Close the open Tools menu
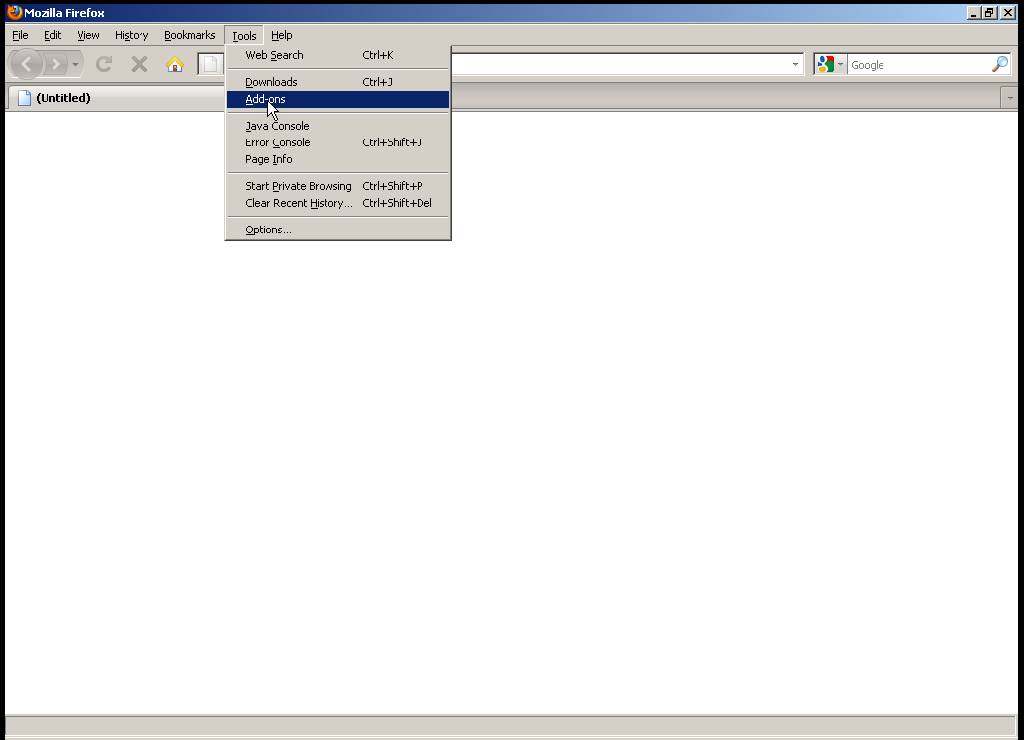Screen dimensions: 1024x740 244,35
